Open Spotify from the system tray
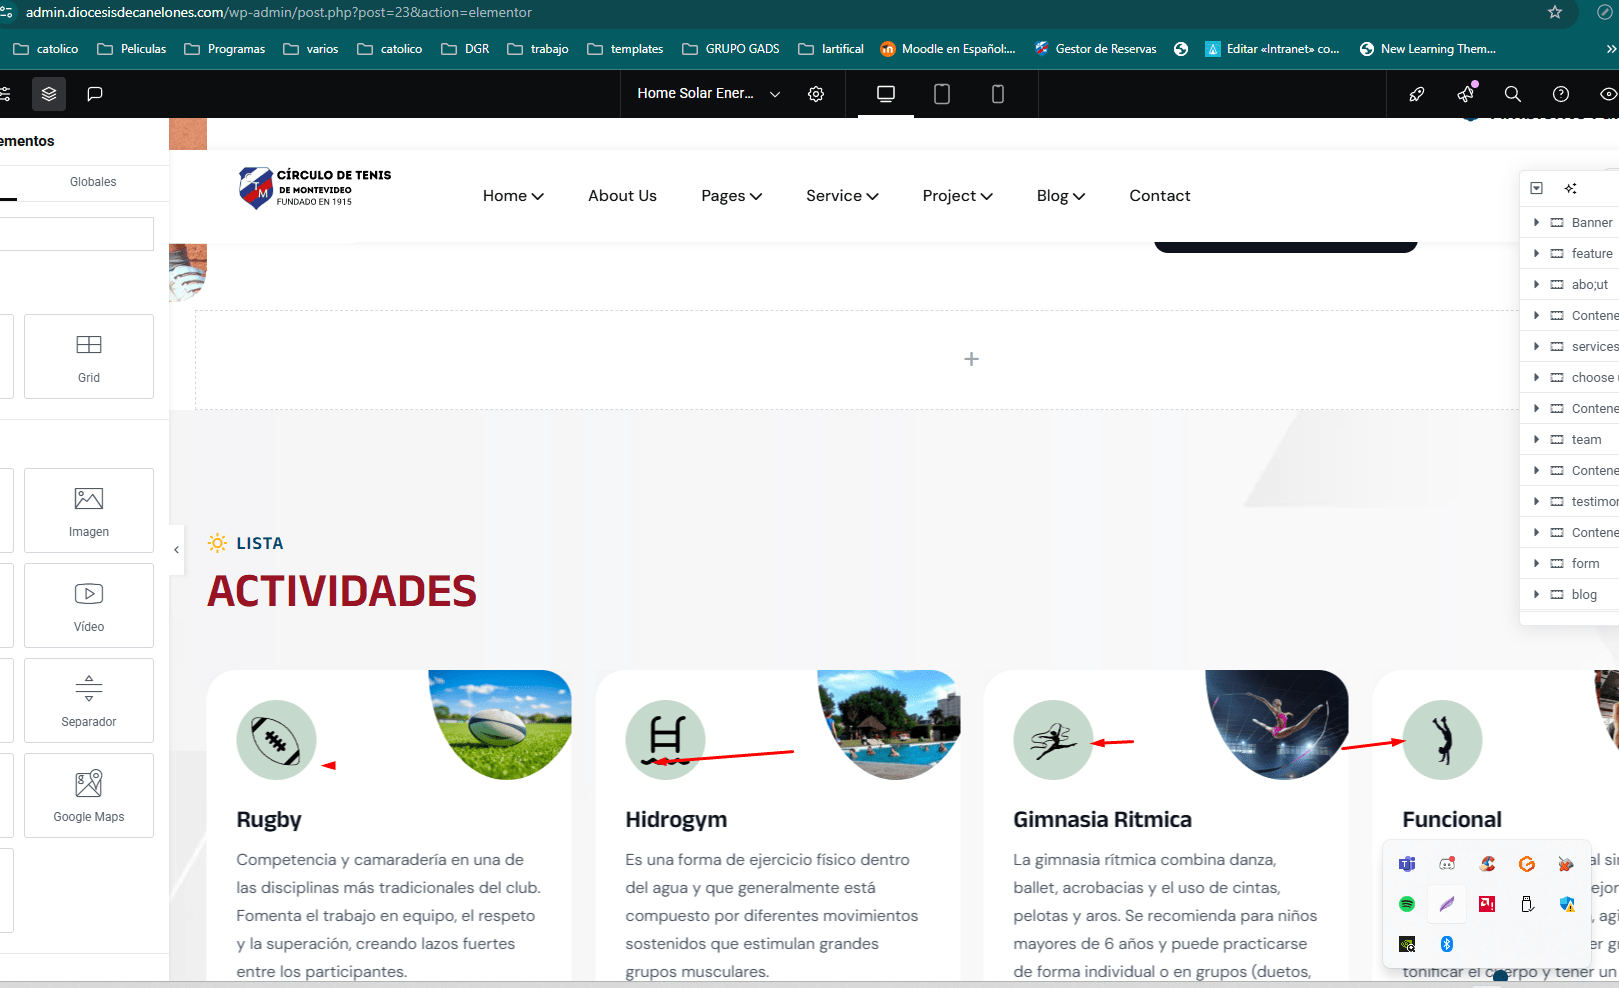The width and height of the screenshot is (1619, 988). [1407, 904]
